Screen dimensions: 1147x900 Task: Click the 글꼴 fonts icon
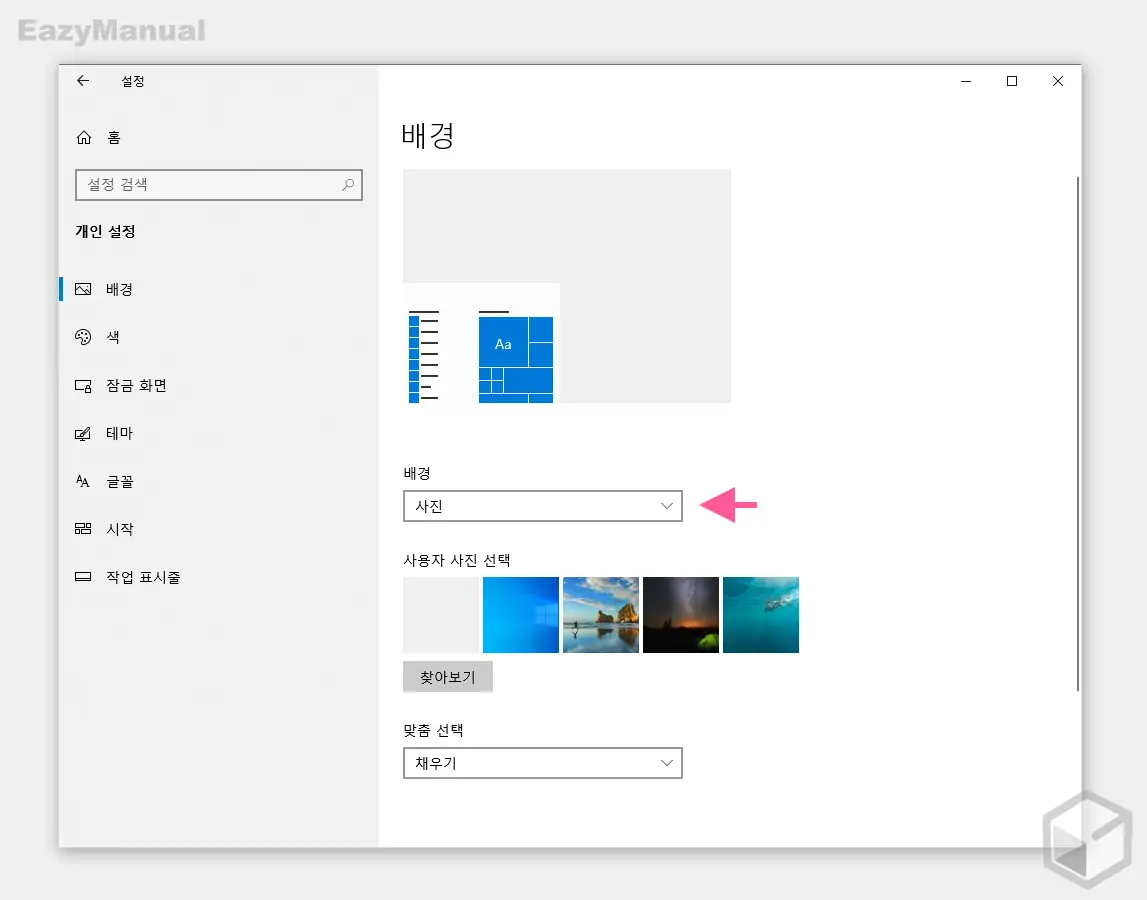pyautogui.click(x=84, y=481)
